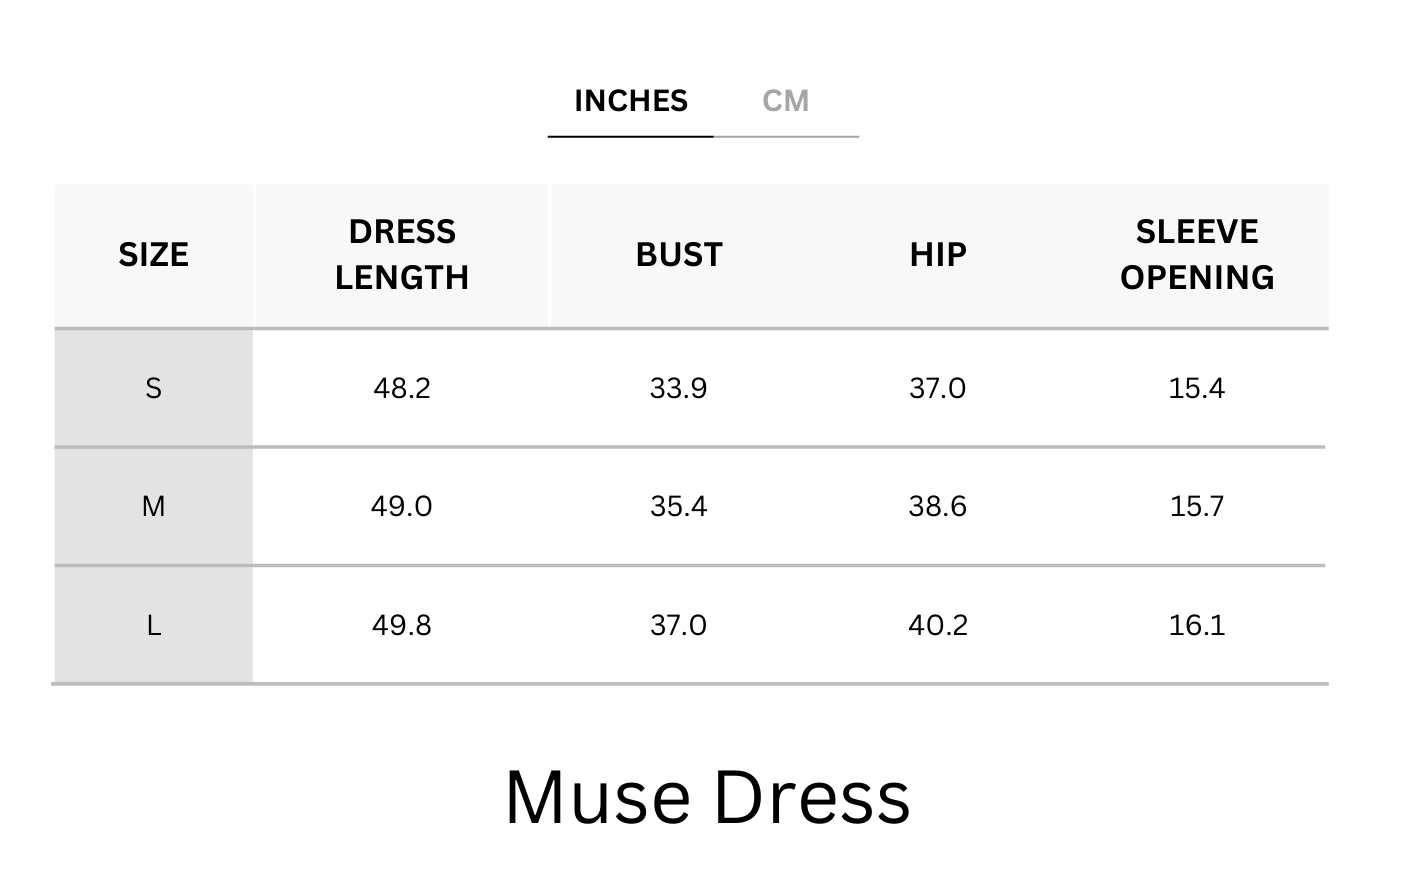Image resolution: width=1414 pixels, height=882 pixels.
Task: Select the M size row label
Action: pos(153,506)
